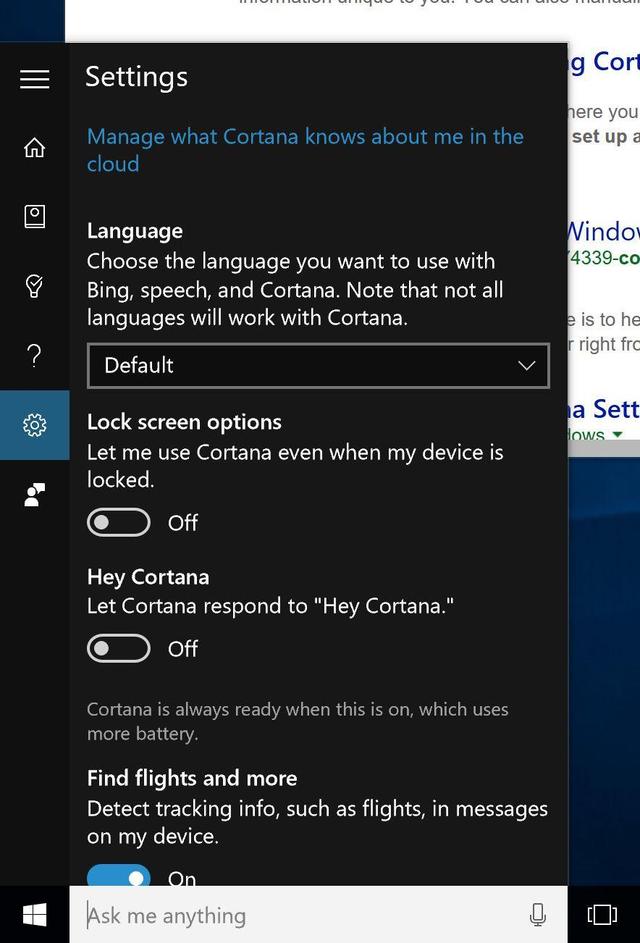Open Reminders via the lightbulb icon
640x943 pixels.
tap(34, 287)
